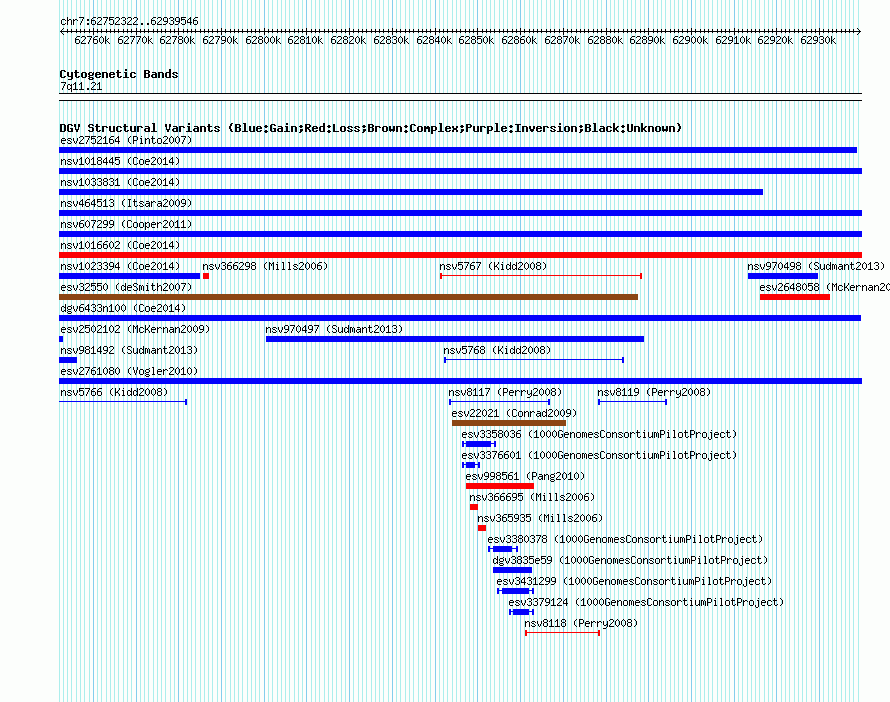Click the 62930k ruler position

tap(817, 40)
